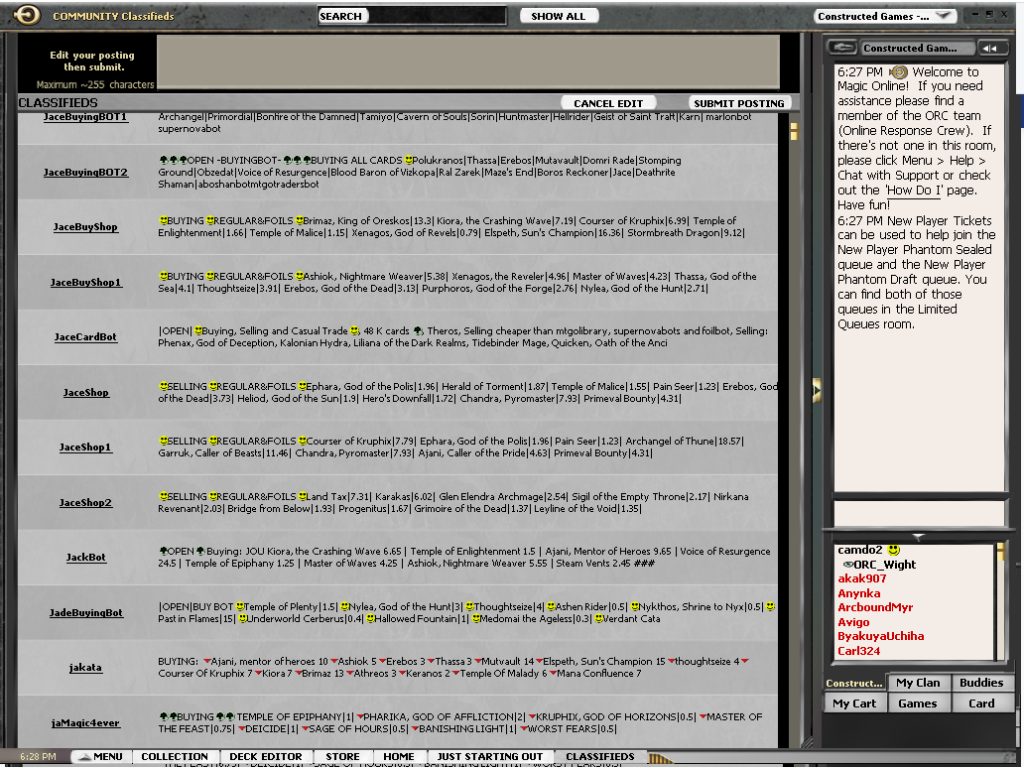Click the smiley icon beside camdo2
This screenshot has width=1024, height=768.
[894, 550]
